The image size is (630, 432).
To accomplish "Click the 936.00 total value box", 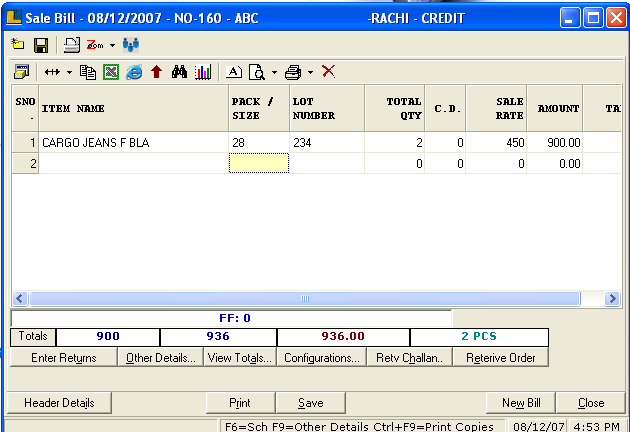I will [343, 336].
